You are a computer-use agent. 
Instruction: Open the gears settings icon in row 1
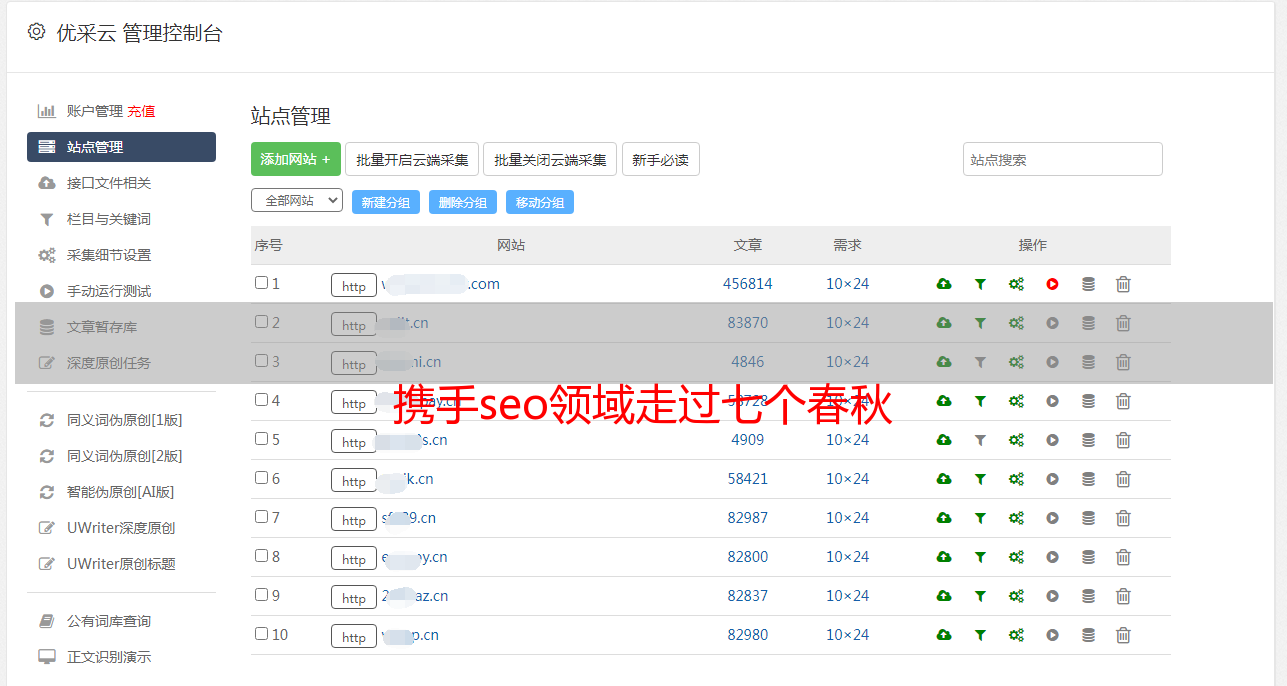[1016, 284]
